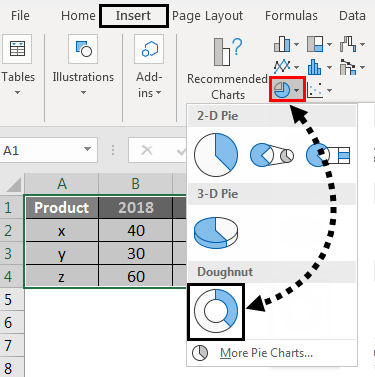Open the Data tab
Viewport: 375px width, 377px height.
point(352,16)
